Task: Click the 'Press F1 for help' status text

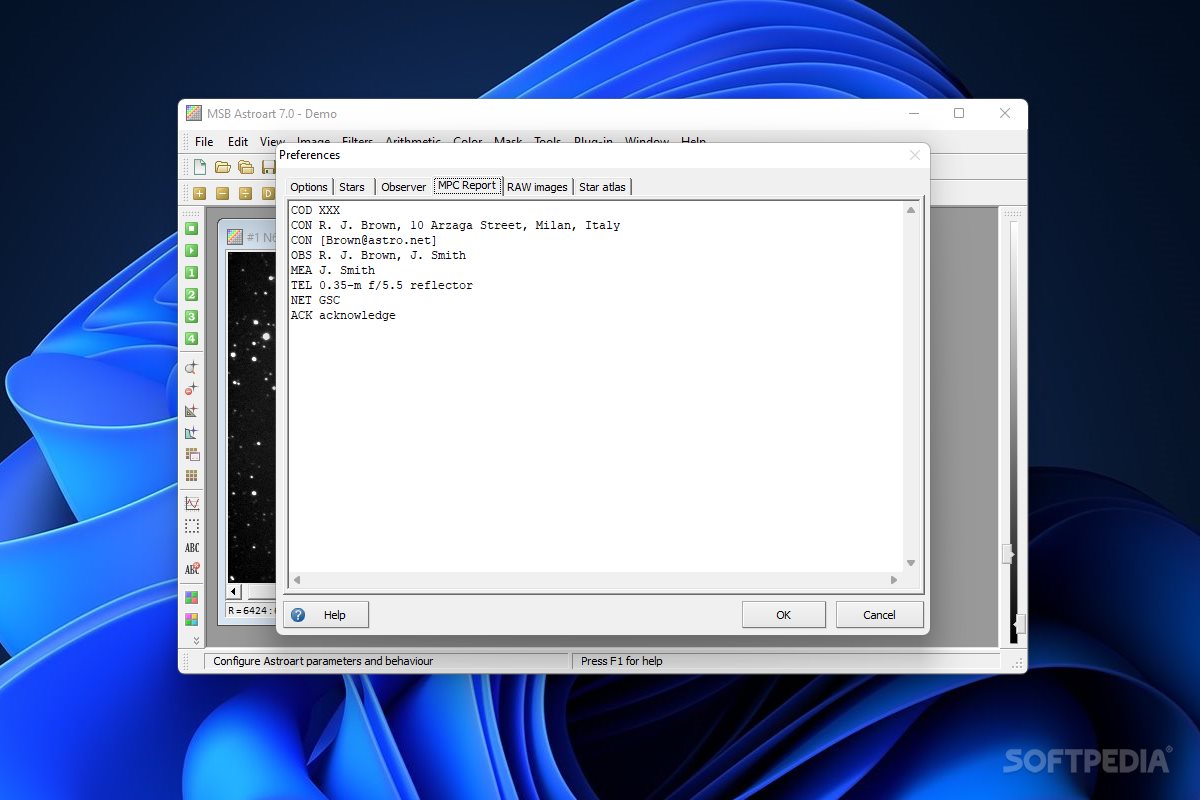Action: pos(622,661)
